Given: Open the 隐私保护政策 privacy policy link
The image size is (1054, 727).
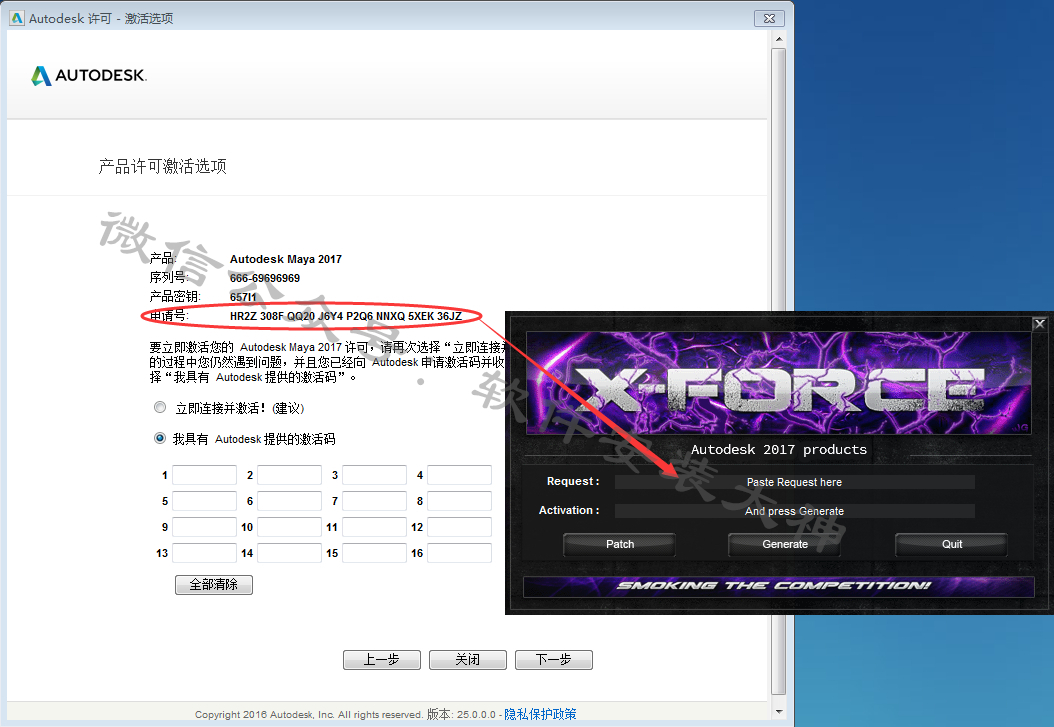Looking at the screenshot, I should (540, 714).
